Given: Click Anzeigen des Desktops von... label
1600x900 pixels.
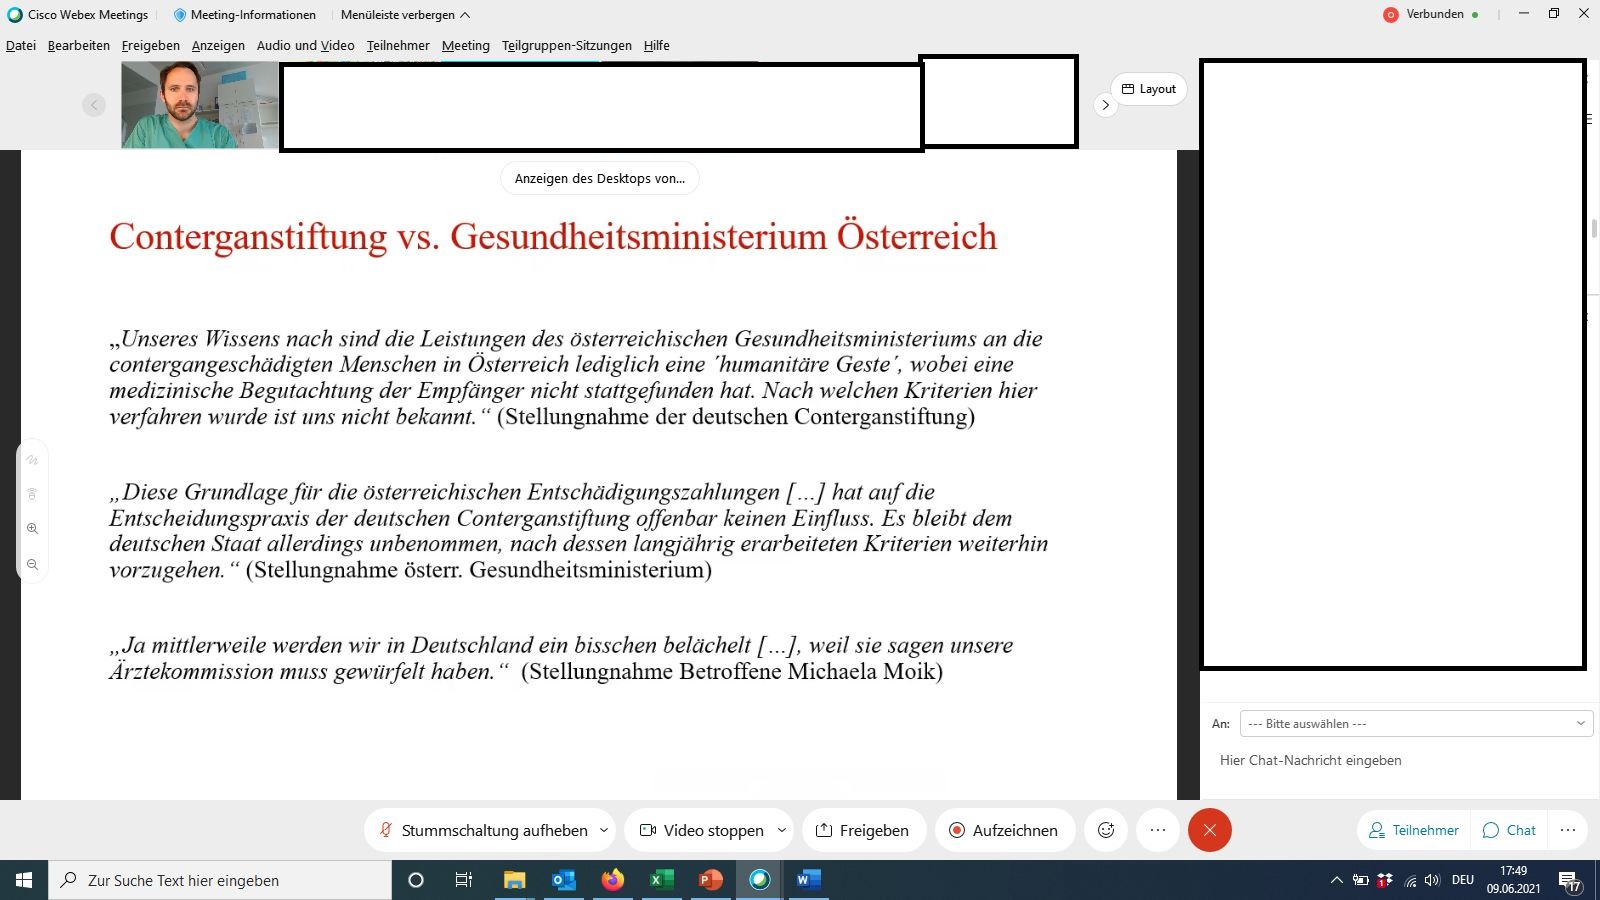Looking at the screenshot, I should pyautogui.click(x=600, y=178).
